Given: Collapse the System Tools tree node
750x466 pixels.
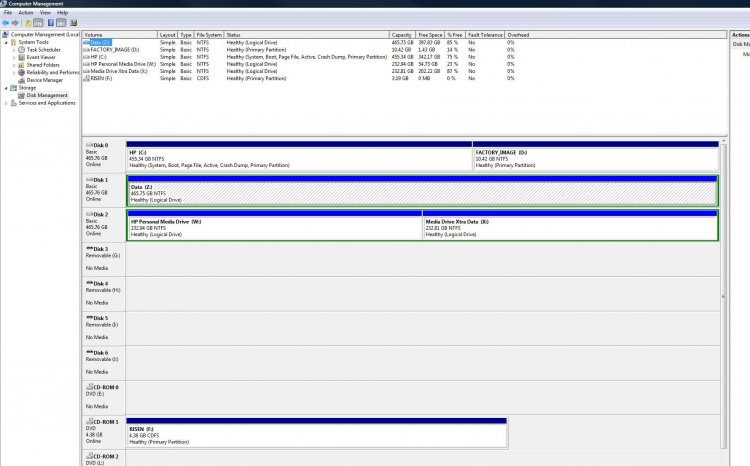Looking at the screenshot, I should coord(8,42).
